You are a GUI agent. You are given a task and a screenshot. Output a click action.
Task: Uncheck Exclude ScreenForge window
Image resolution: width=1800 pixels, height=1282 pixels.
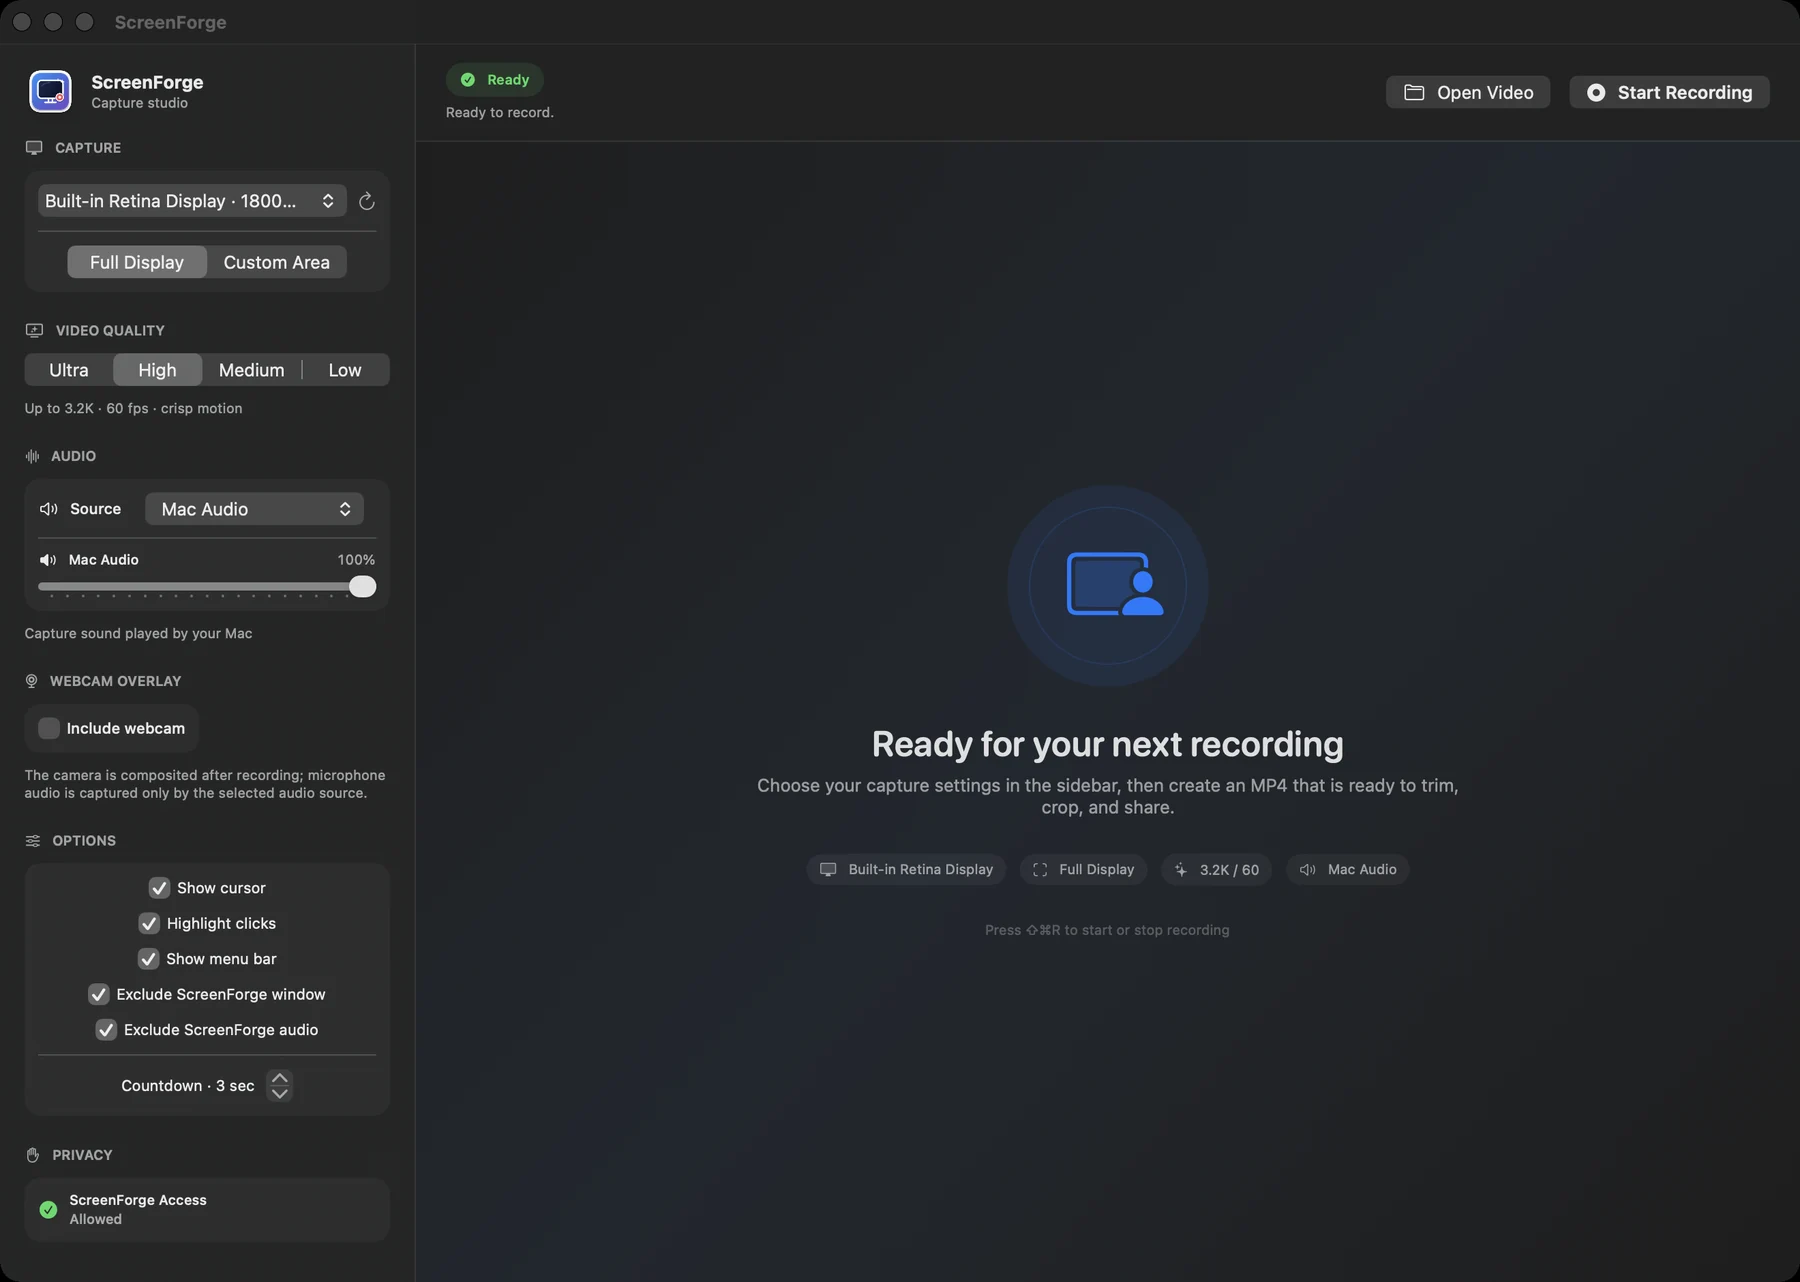[x=98, y=994]
